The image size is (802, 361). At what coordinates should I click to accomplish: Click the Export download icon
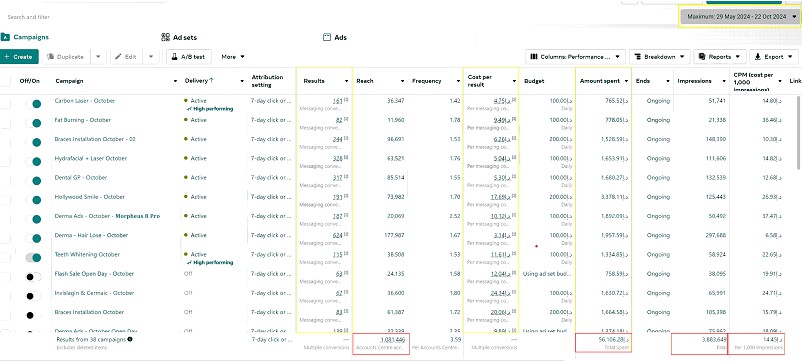tap(758, 57)
